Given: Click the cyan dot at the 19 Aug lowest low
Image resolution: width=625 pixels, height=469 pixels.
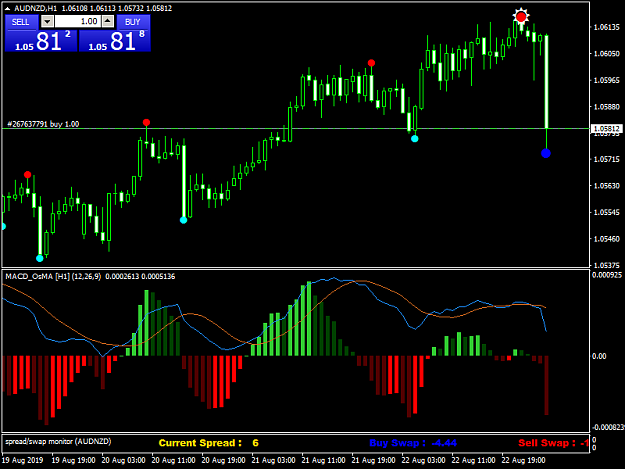Looking at the screenshot, I should [39, 258].
